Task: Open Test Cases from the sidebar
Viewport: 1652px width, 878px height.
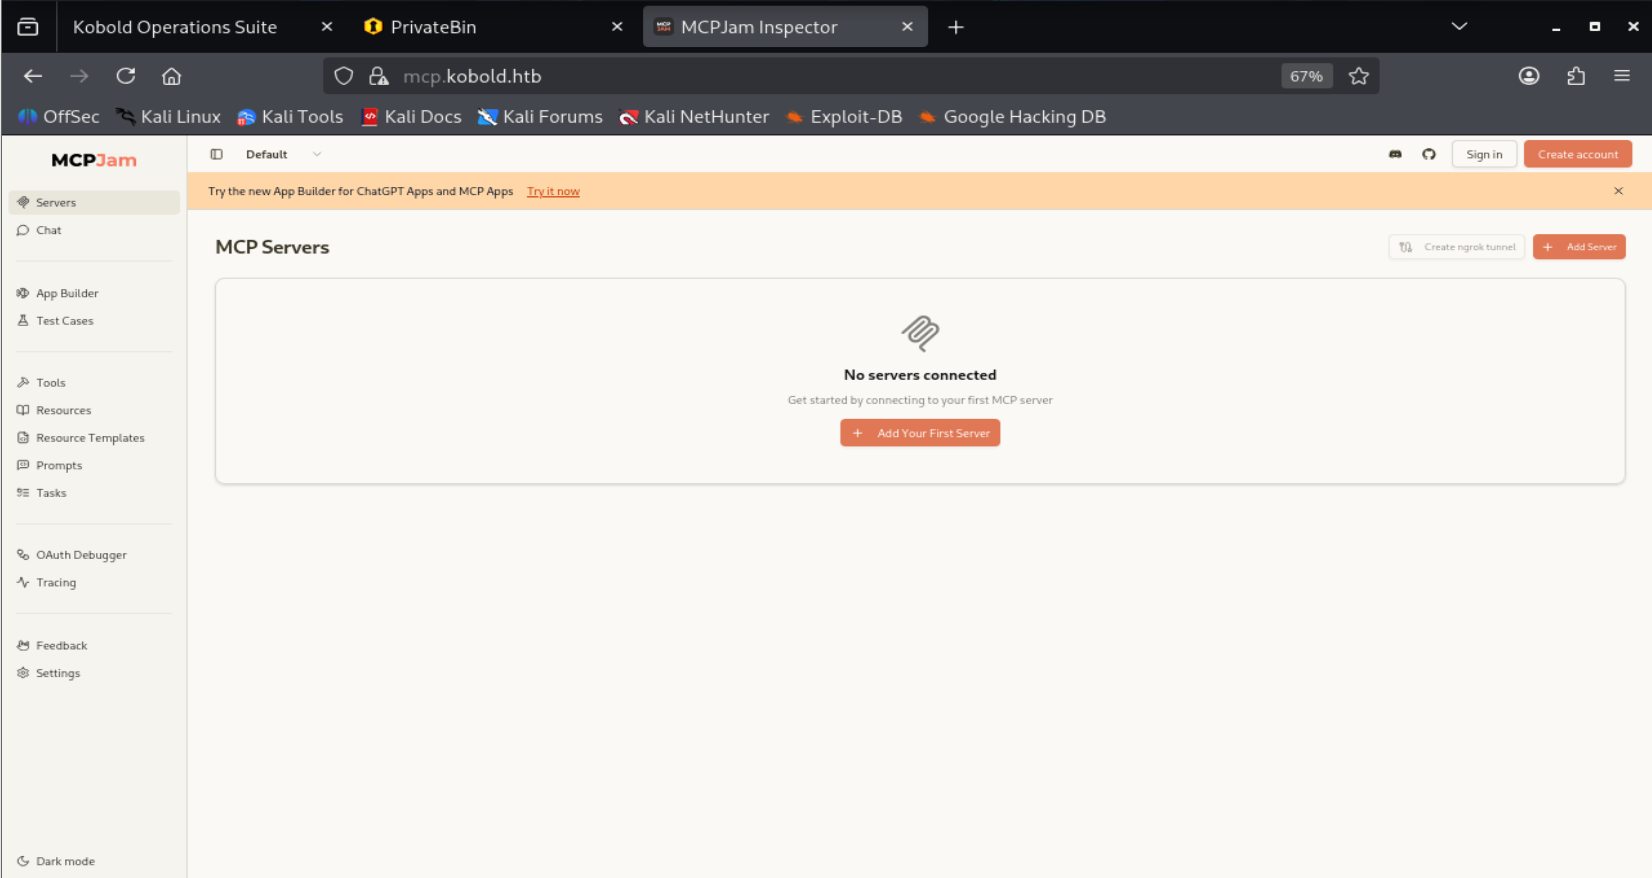Action: [x=94, y=321]
